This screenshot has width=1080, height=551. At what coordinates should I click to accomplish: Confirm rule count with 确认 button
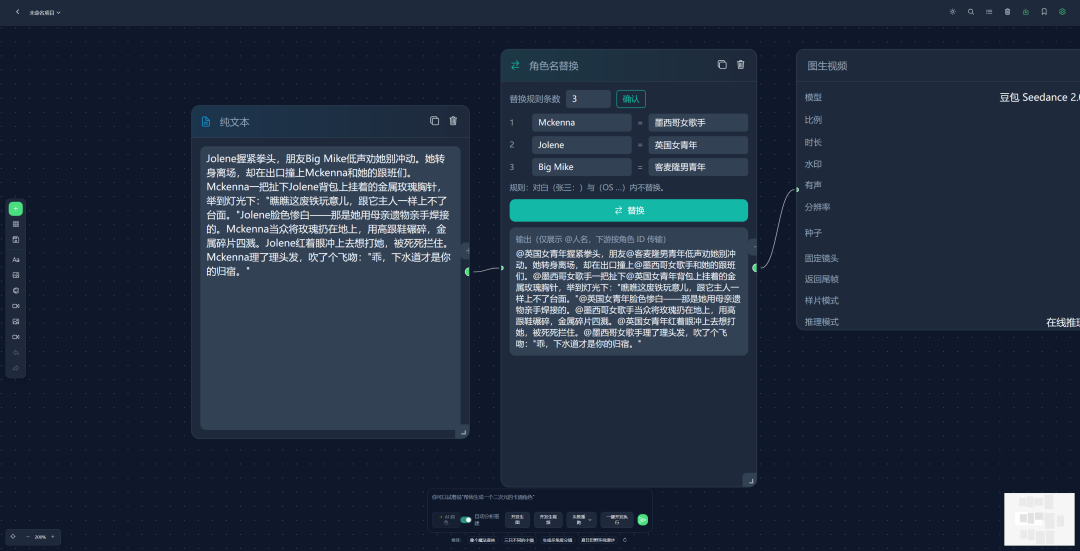(x=631, y=99)
